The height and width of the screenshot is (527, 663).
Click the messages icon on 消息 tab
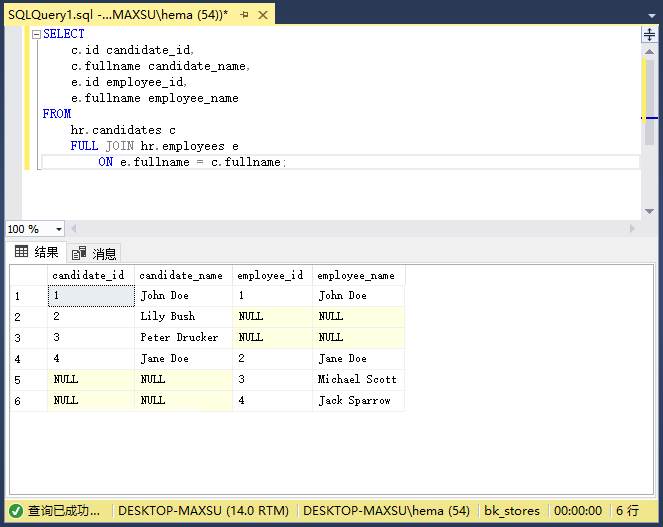[x=79, y=253]
